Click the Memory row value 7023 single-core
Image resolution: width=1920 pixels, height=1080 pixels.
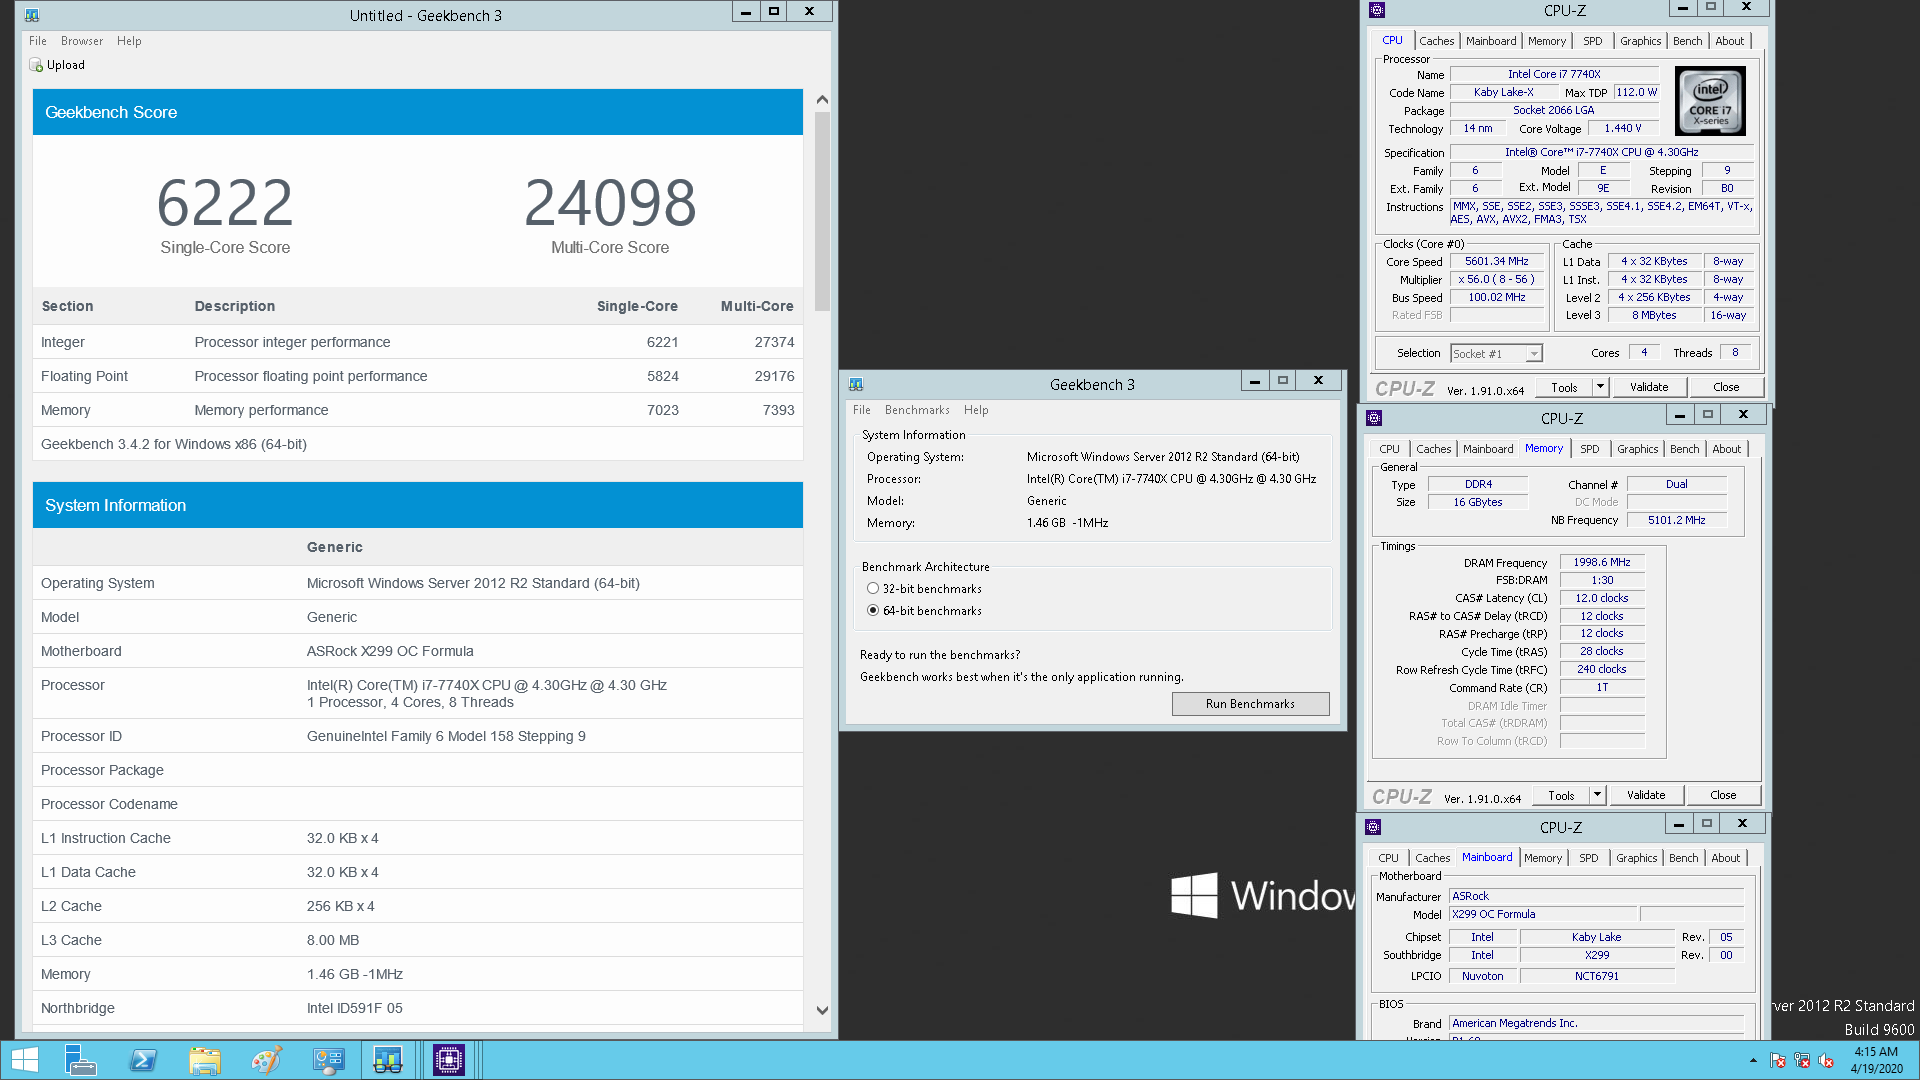tap(662, 410)
